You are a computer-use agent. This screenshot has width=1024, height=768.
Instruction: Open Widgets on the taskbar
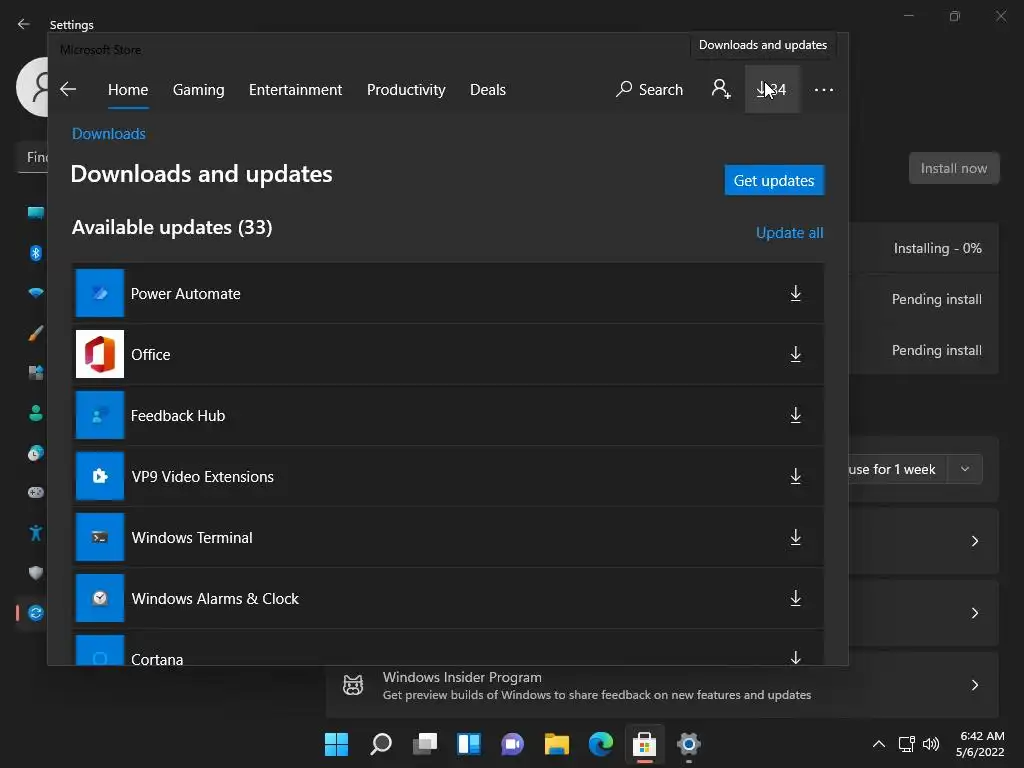(x=469, y=744)
